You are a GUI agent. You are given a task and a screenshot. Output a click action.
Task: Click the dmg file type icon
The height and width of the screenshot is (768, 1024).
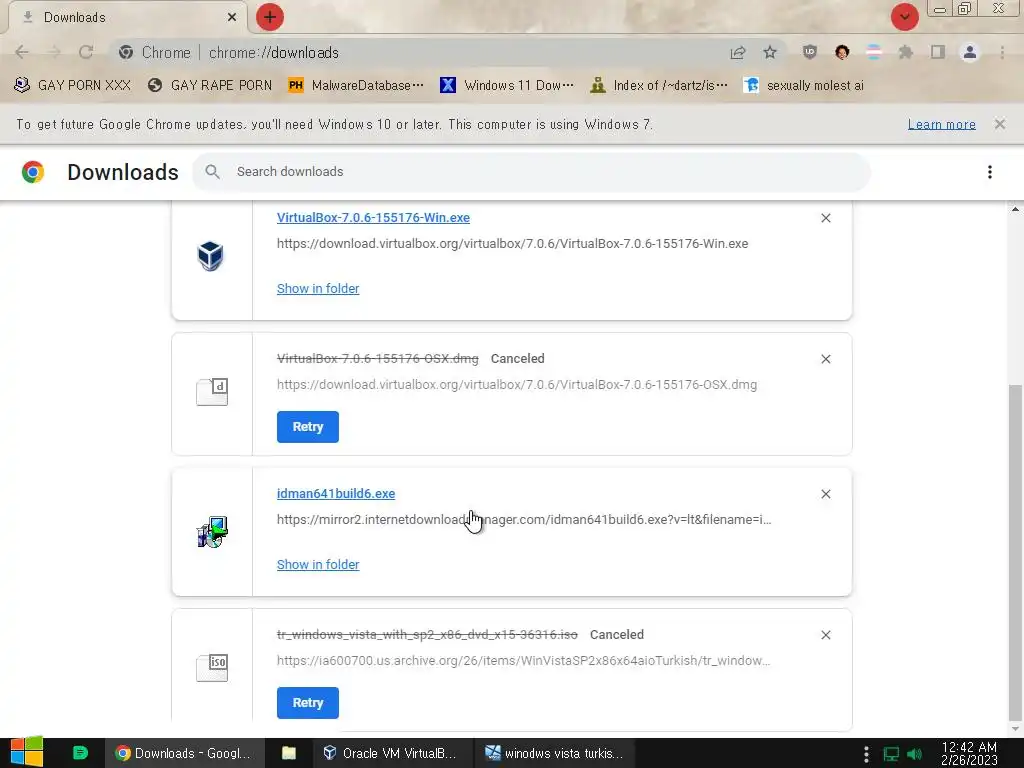pyautogui.click(x=212, y=392)
